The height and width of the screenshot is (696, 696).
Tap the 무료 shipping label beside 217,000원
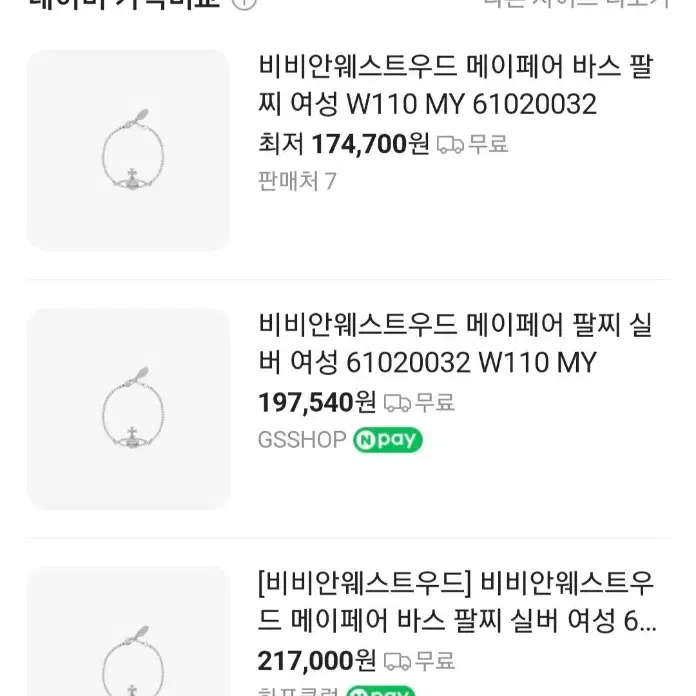click(435, 661)
